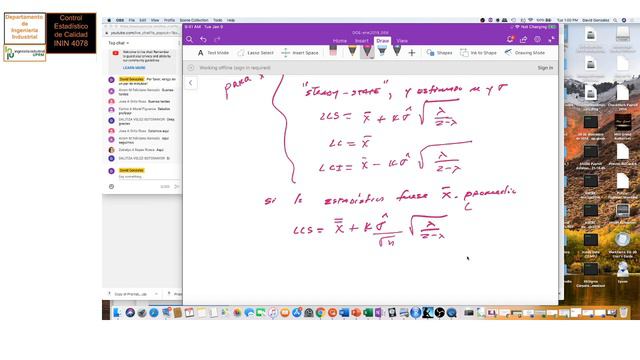Pick the dark blue-tipped pen
This screenshot has height=360, width=640.
(397, 51)
